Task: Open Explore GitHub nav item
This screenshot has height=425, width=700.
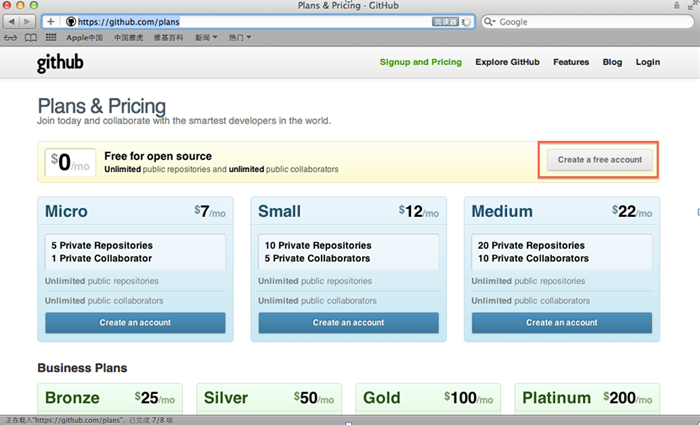Action: [x=507, y=62]
